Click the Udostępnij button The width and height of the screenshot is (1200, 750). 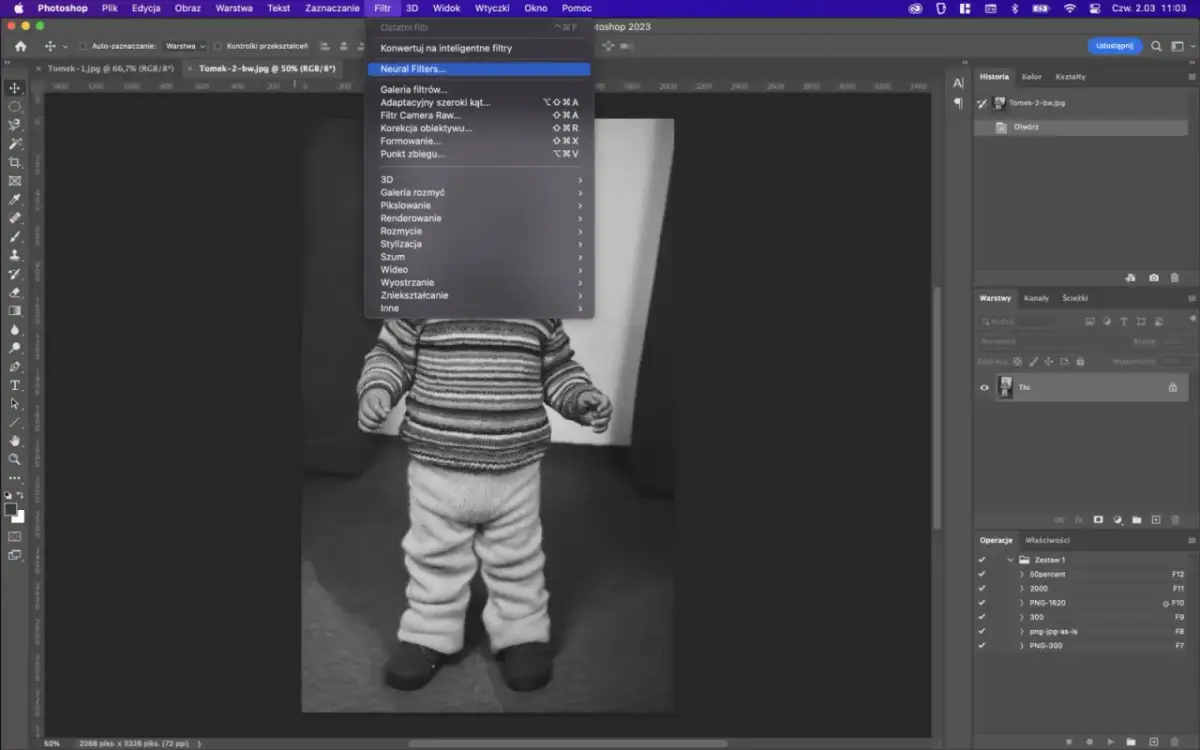tap(1114, 46)
